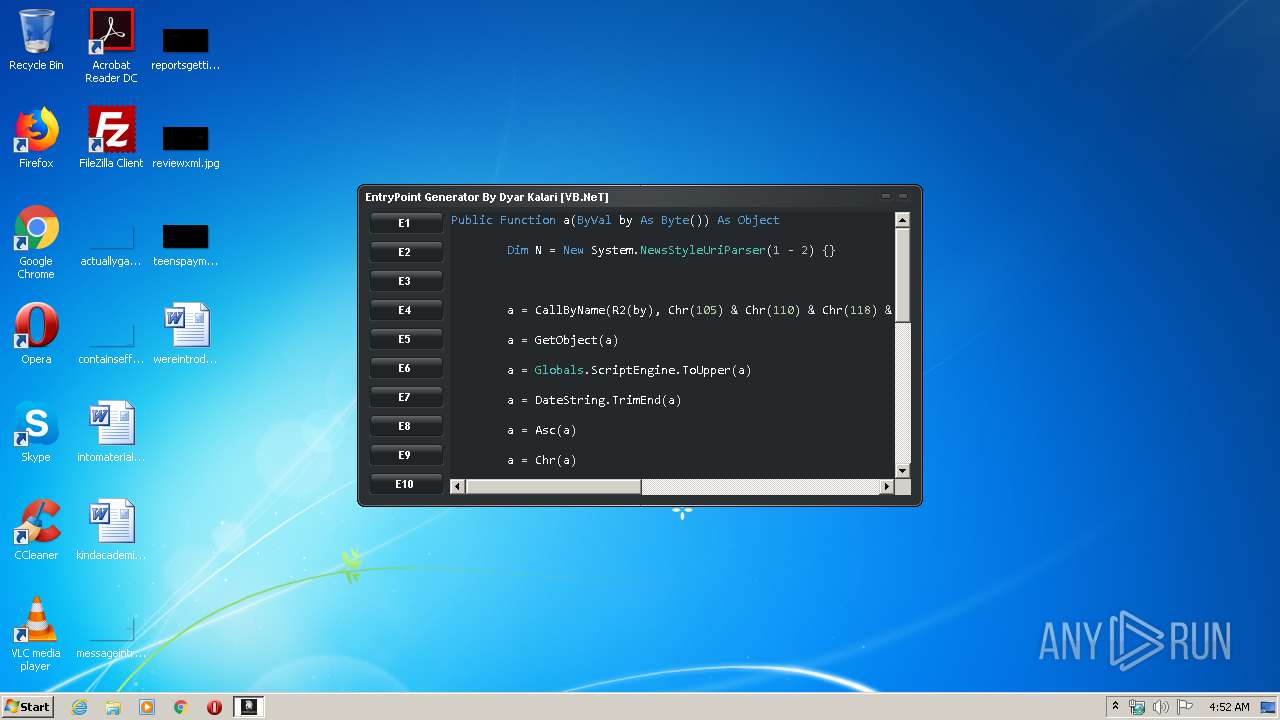Click the 'a = Asc(a)' code line
This screenshot has height=720, width=1280.
(541, 430)
